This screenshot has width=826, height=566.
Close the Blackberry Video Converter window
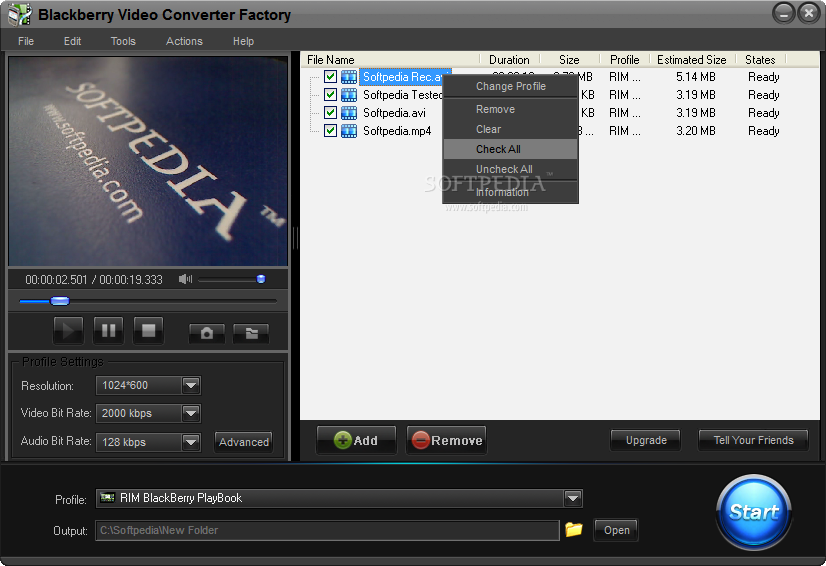pyautogui.click(x=809, y=13)
